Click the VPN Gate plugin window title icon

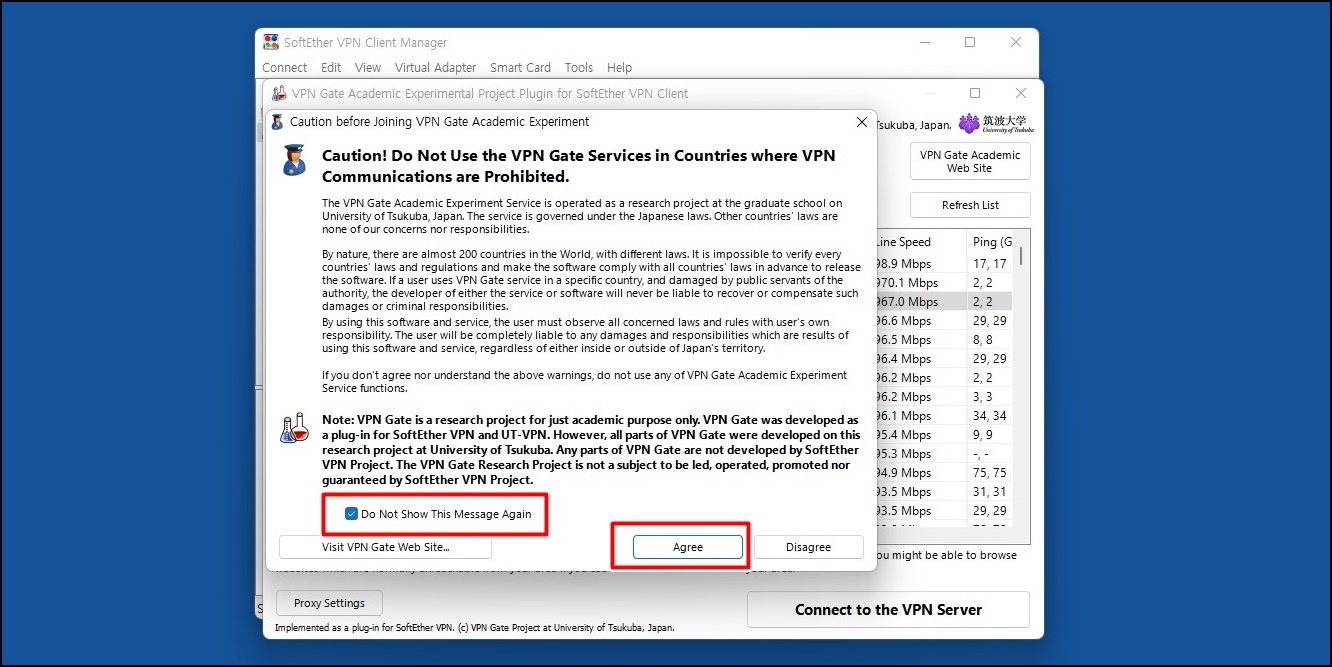(x=280, y=93)
